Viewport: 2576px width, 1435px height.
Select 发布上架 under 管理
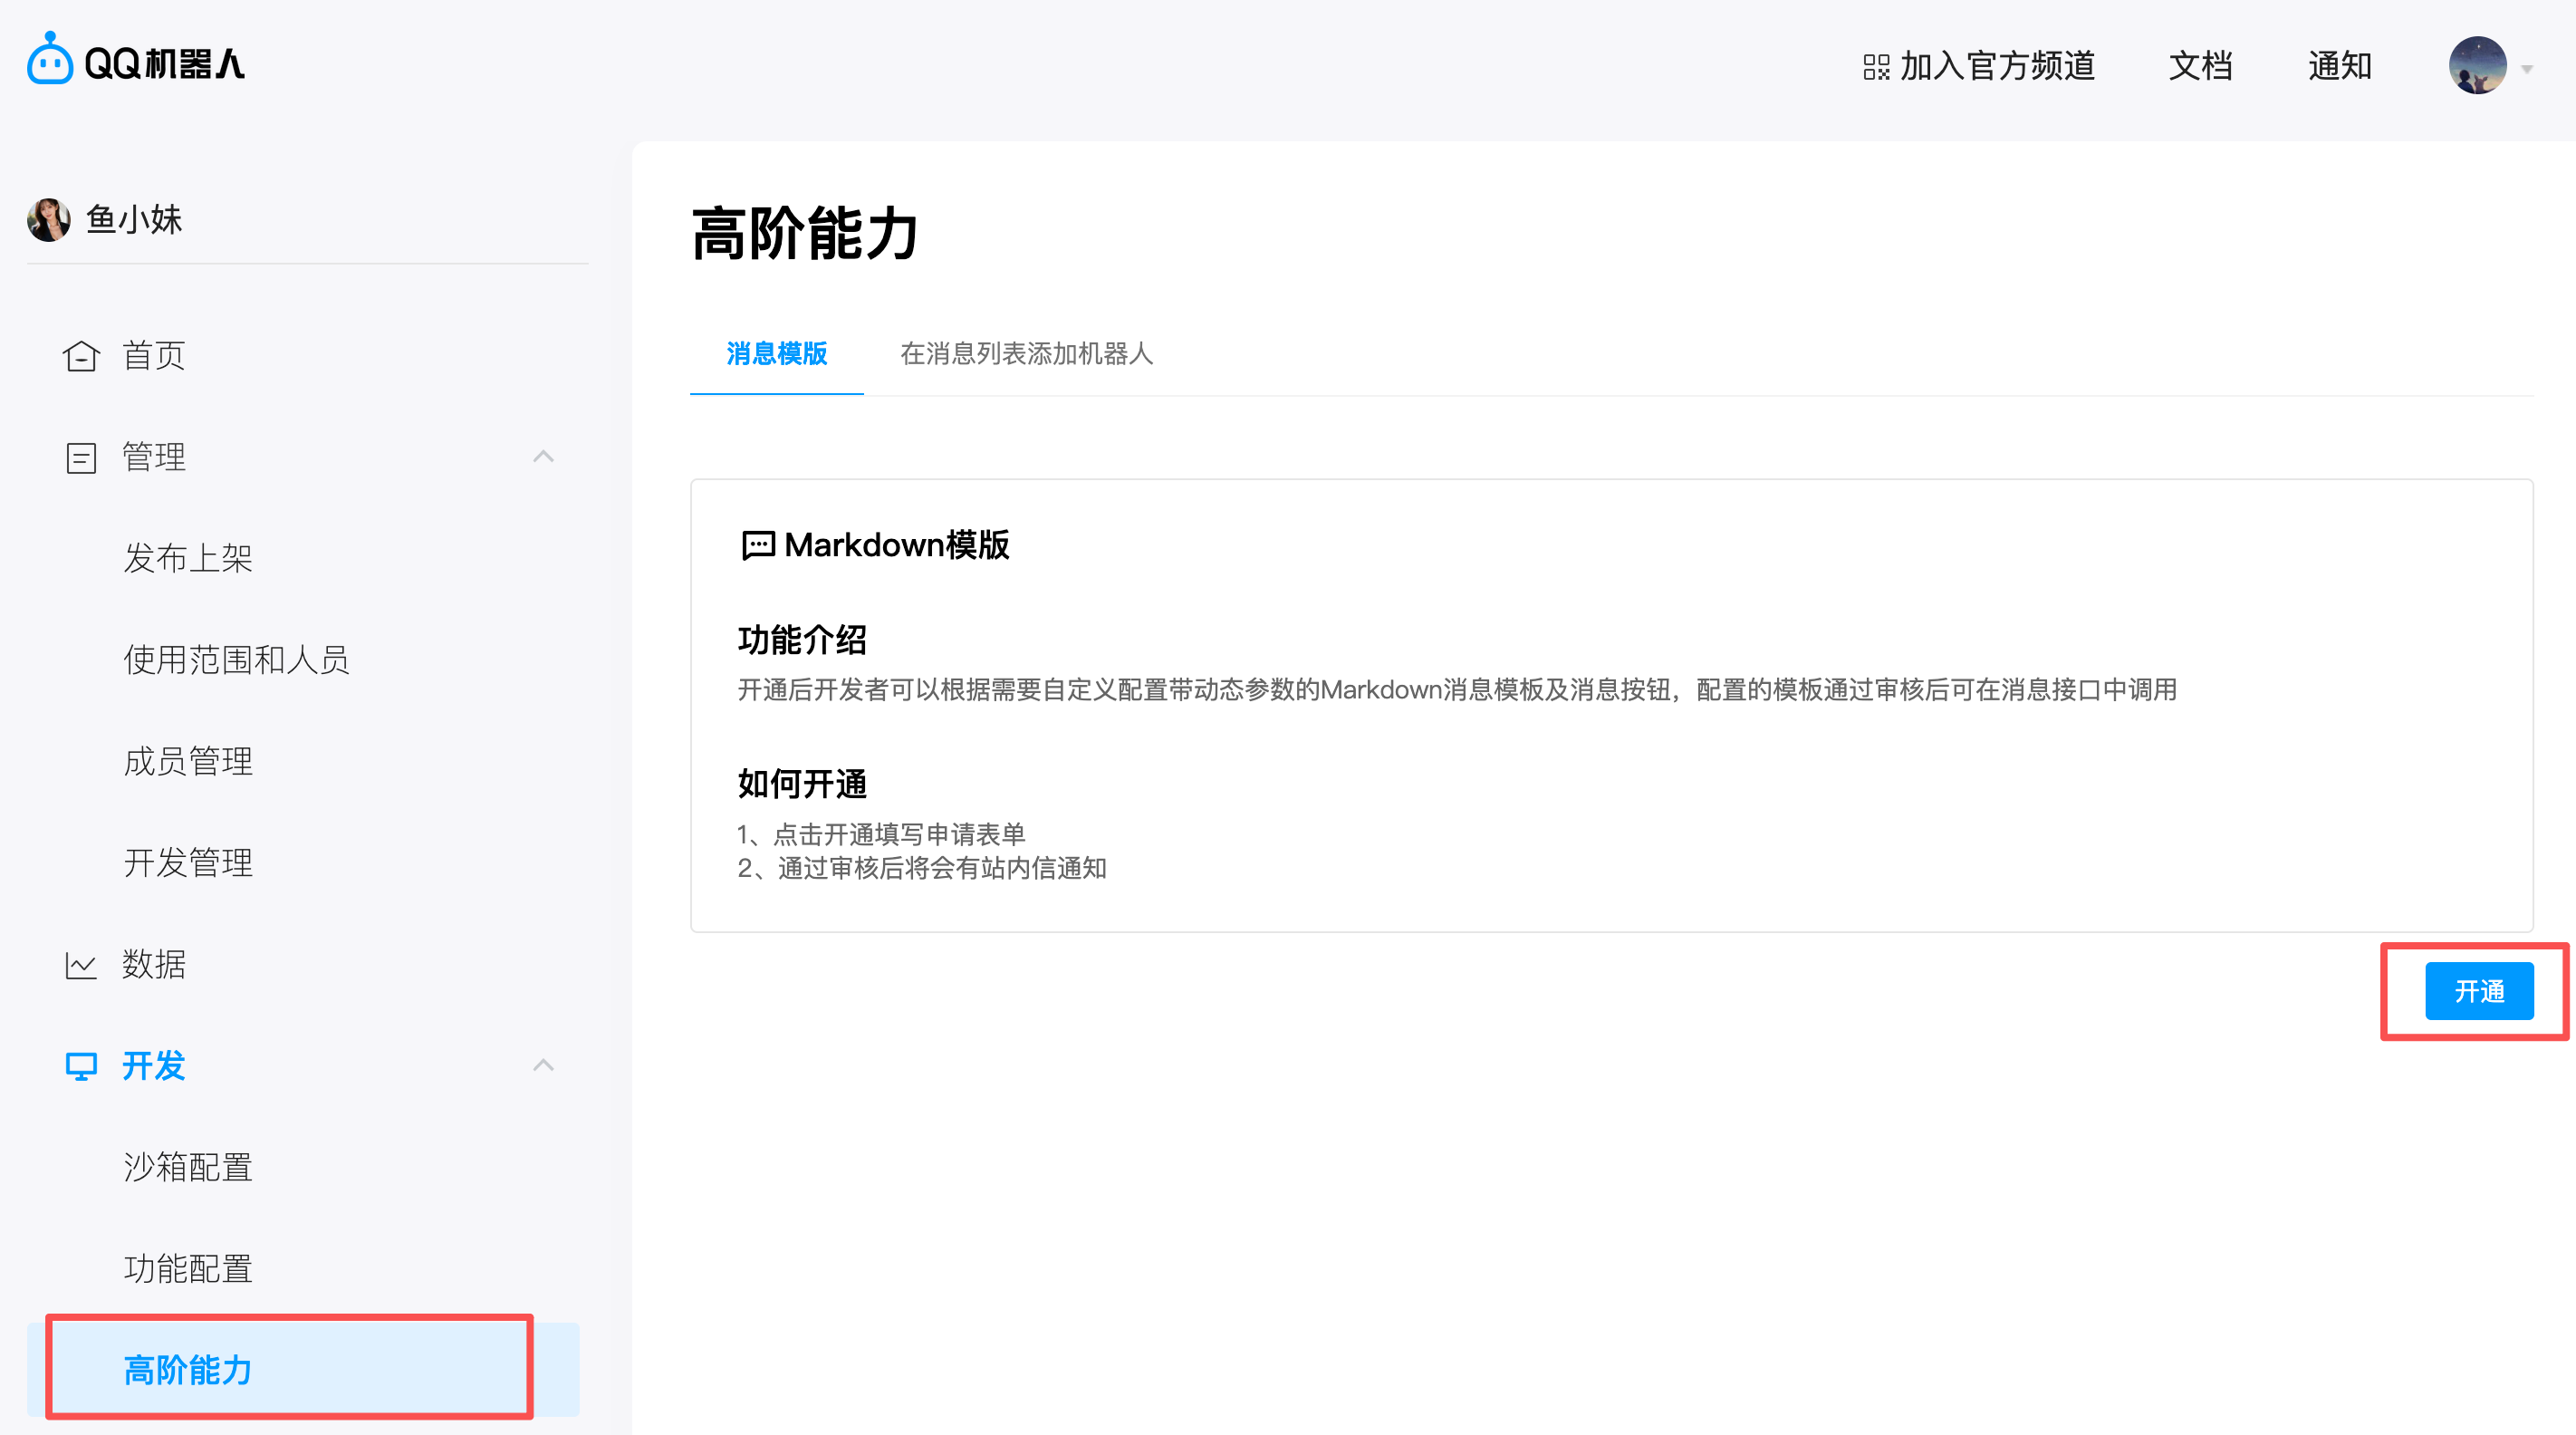coord(188,558)
